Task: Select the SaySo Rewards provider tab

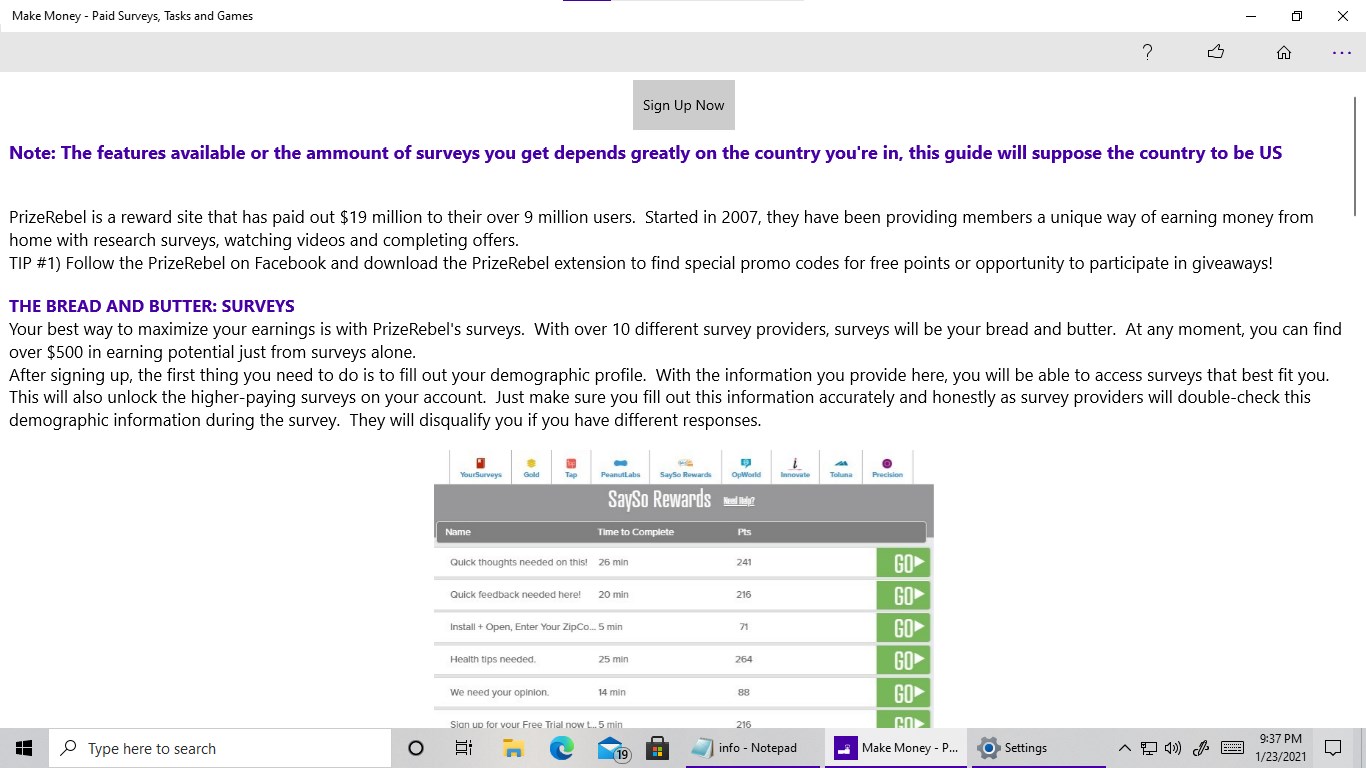Action: [686, 467]
